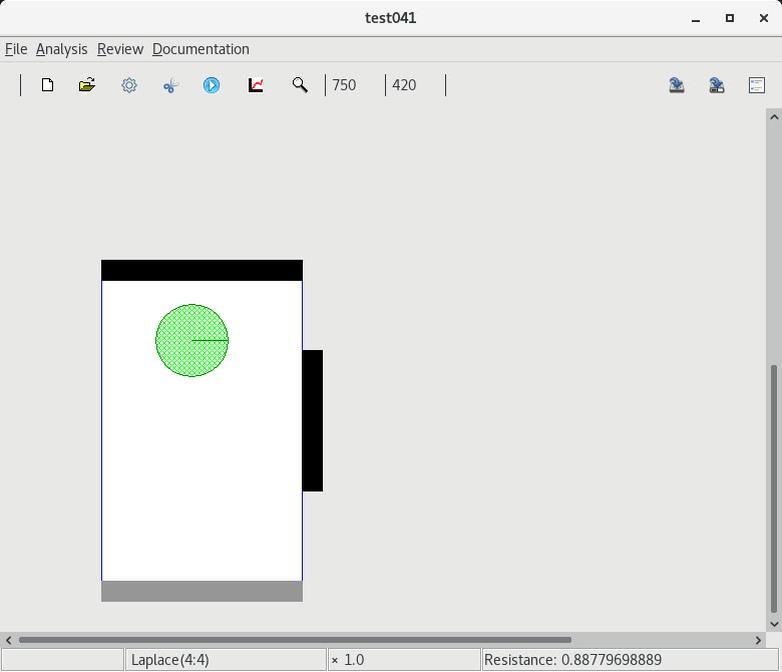Open the Documentation menu
The image size is (782, 672).
200,49
